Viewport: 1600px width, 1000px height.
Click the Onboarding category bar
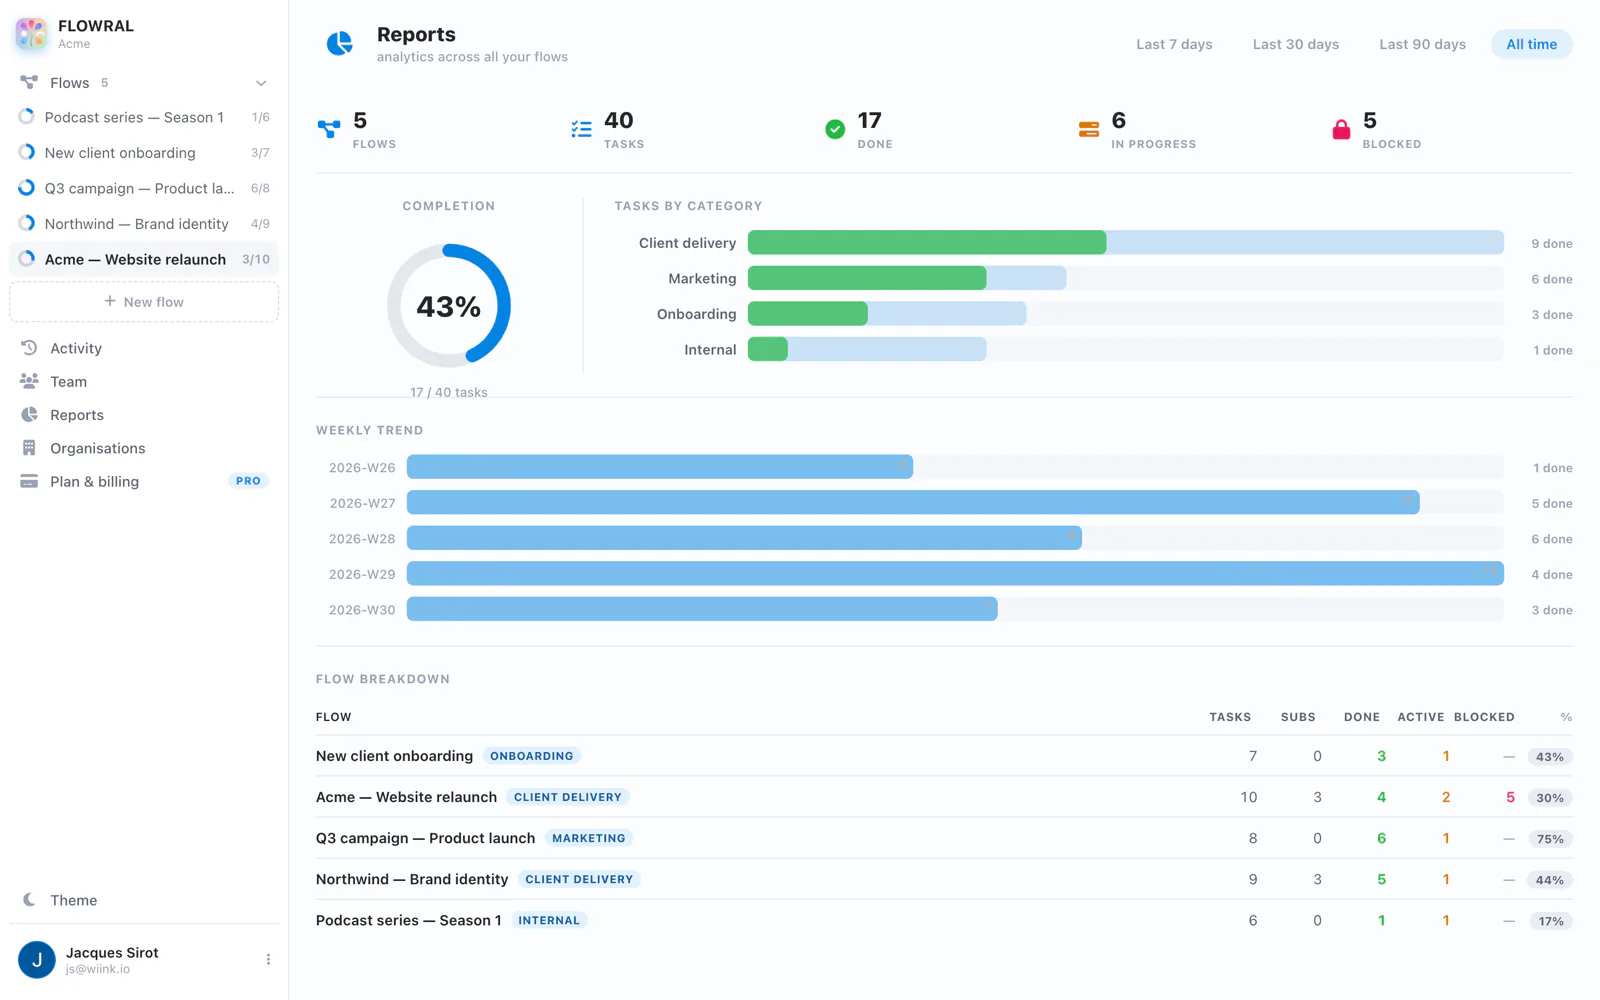click(1125, 314)
